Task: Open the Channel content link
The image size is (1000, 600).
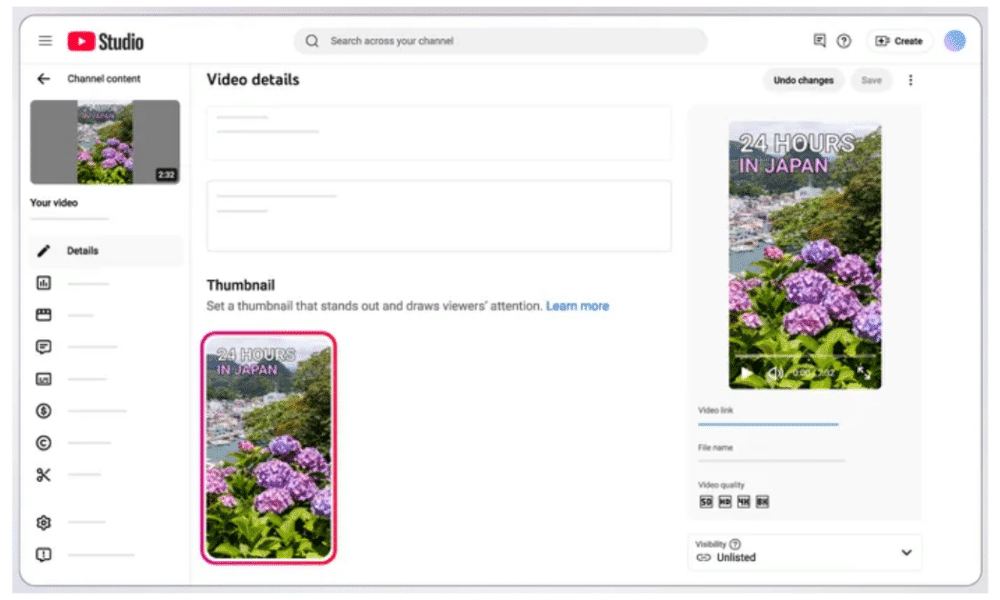Action: tap(104, 78)
